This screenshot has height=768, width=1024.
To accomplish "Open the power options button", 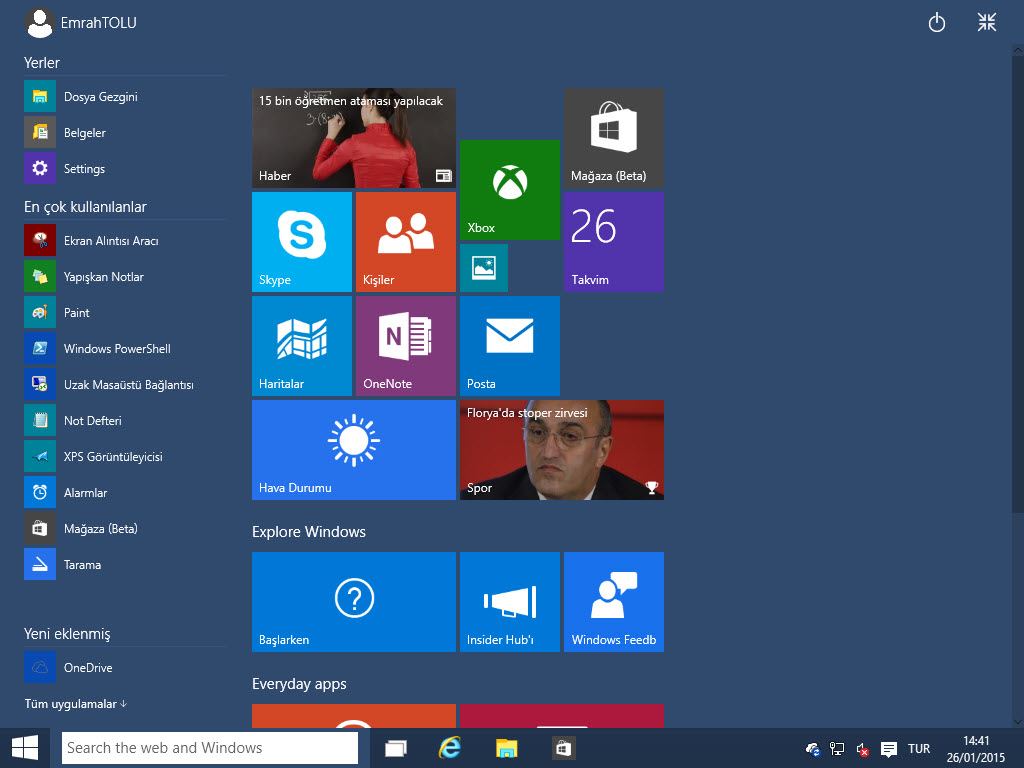I will pos(936,23).
